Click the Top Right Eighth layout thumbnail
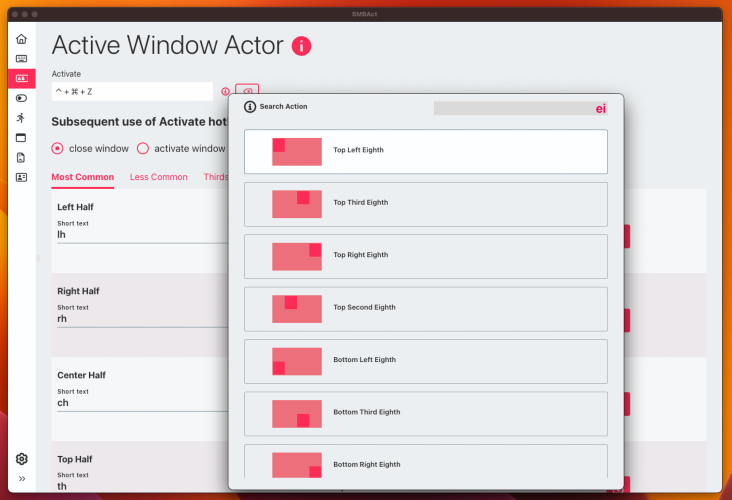Screen dimensions: 732x500 (297, 257)
